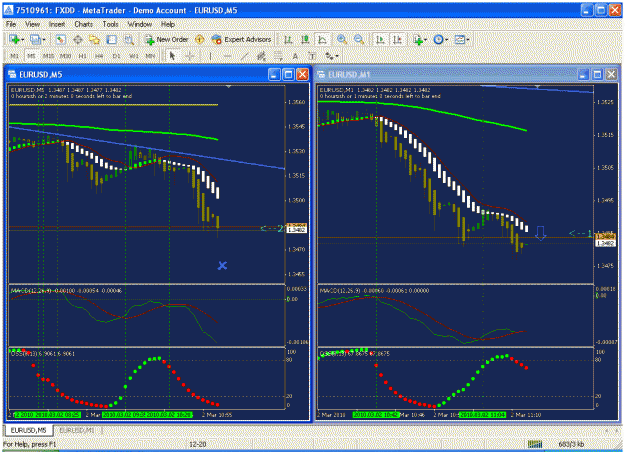Select the Trendline drawing tool
625x452 pixels.
[244, 56]
